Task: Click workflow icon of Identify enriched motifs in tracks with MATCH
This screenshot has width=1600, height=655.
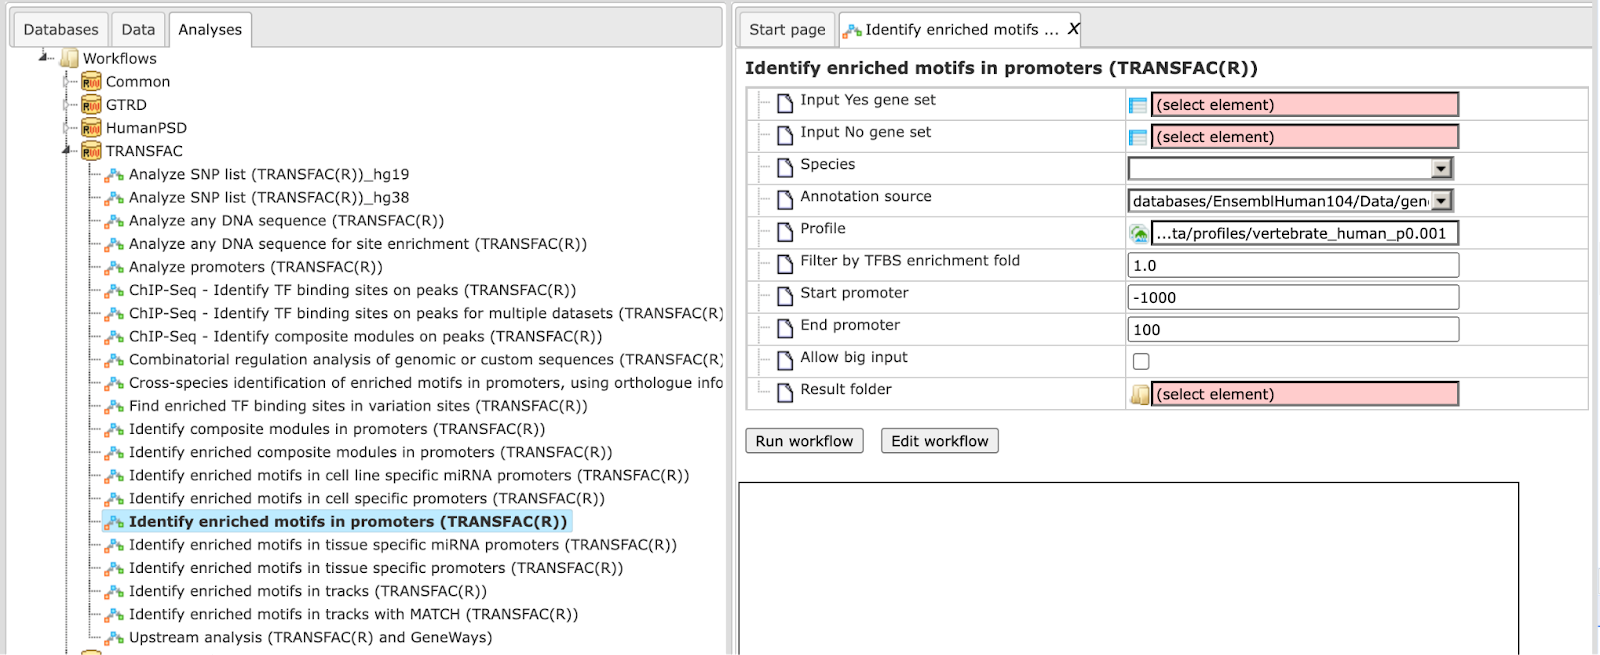Action: 115,614
